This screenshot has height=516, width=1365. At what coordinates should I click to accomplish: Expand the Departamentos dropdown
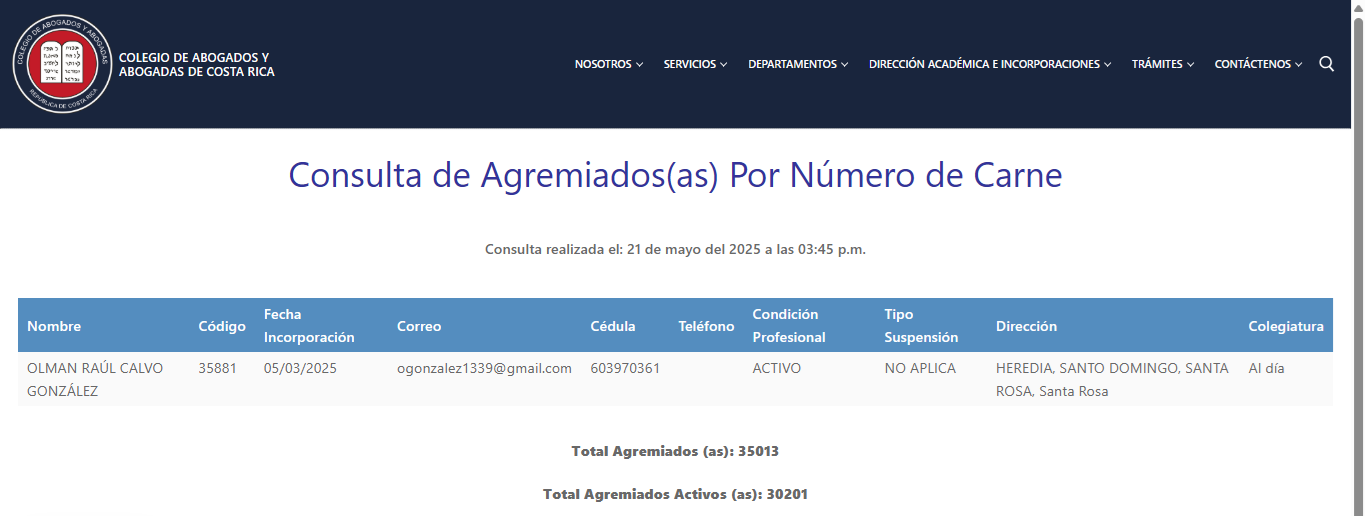point(797,64)
